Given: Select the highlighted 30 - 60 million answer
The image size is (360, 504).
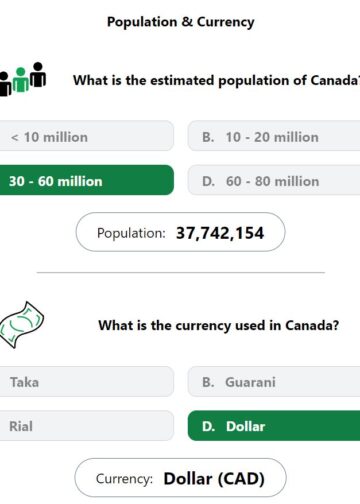Looking at the screenshot, I should click(x=87, y=180).
